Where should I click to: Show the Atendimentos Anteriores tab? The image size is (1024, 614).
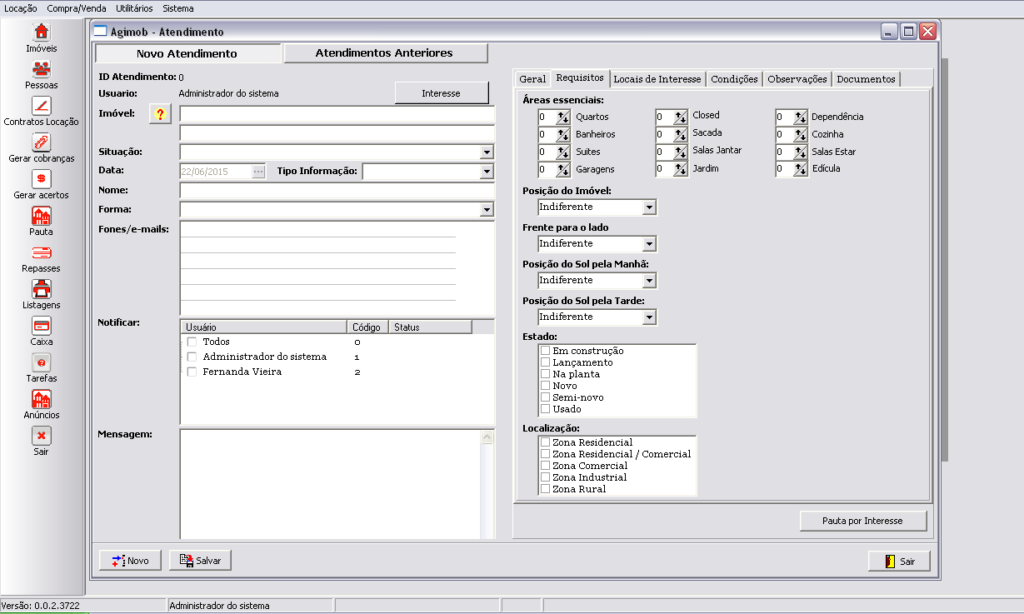(x=385, y=53)
